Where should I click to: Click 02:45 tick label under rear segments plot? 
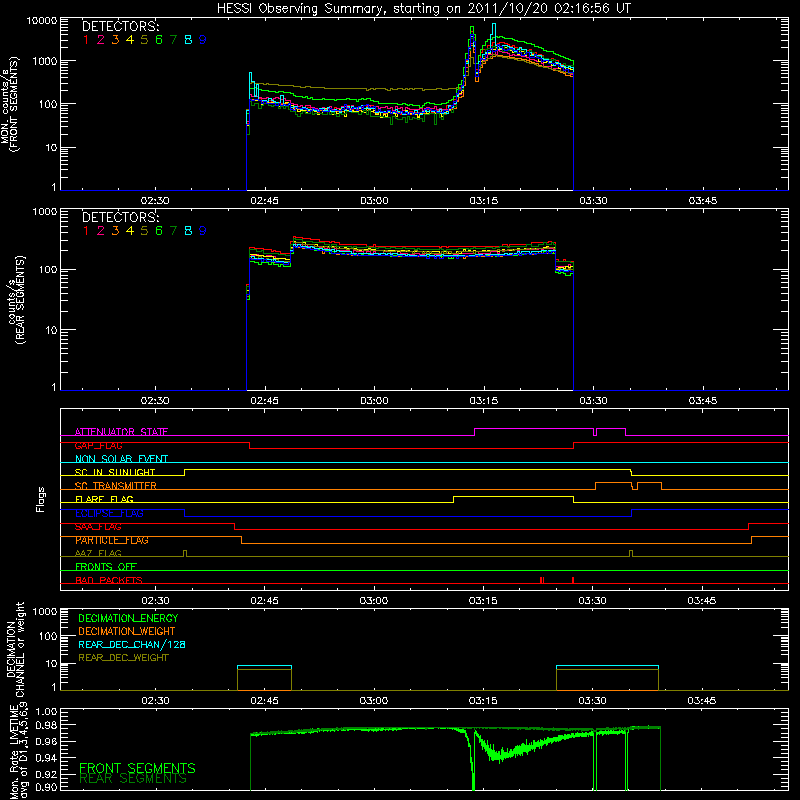(264, 401)
